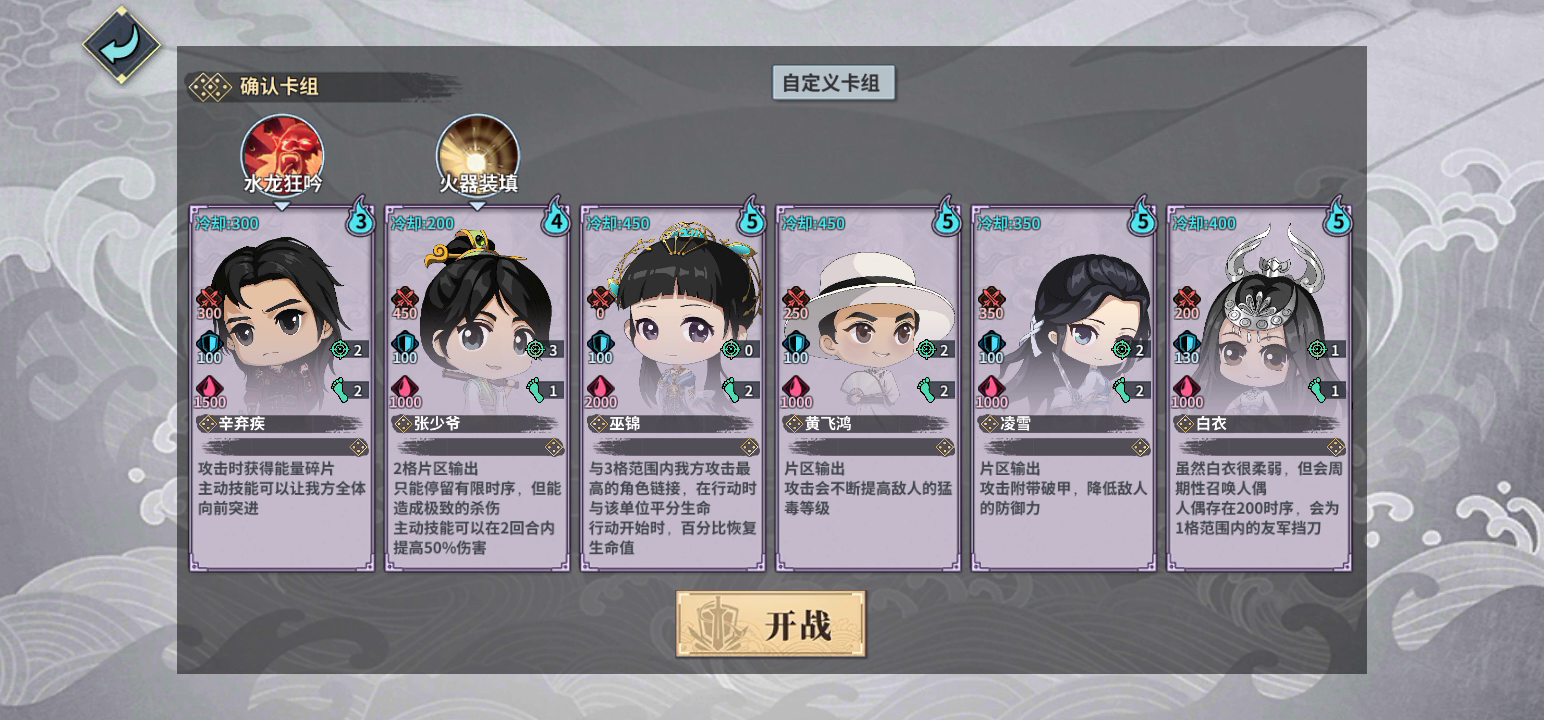Viewport: 1544px width, 720px height.
Task: Click 辛弃疾's red attack swords icon
Action: pos(209,298)
